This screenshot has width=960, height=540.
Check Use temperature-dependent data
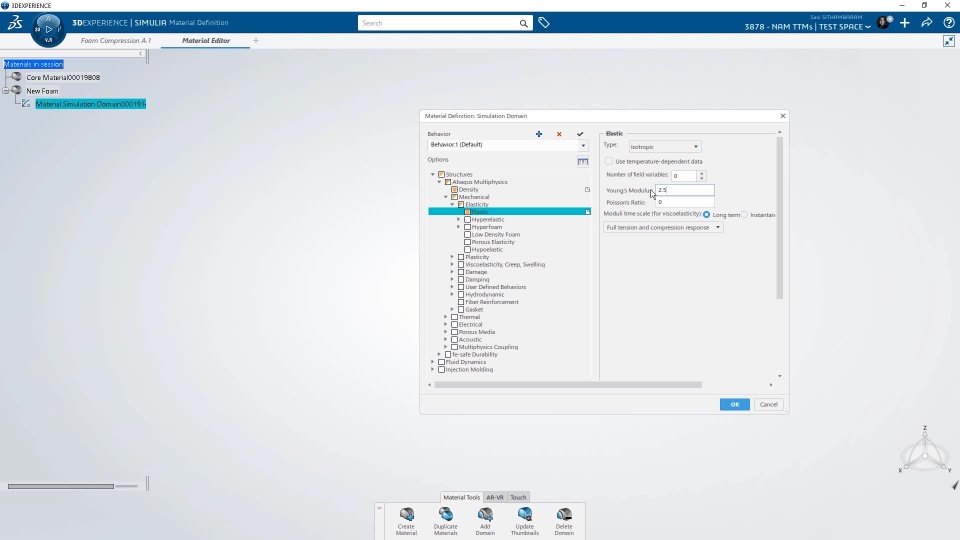pyautogui.click(x=609, y=162)
